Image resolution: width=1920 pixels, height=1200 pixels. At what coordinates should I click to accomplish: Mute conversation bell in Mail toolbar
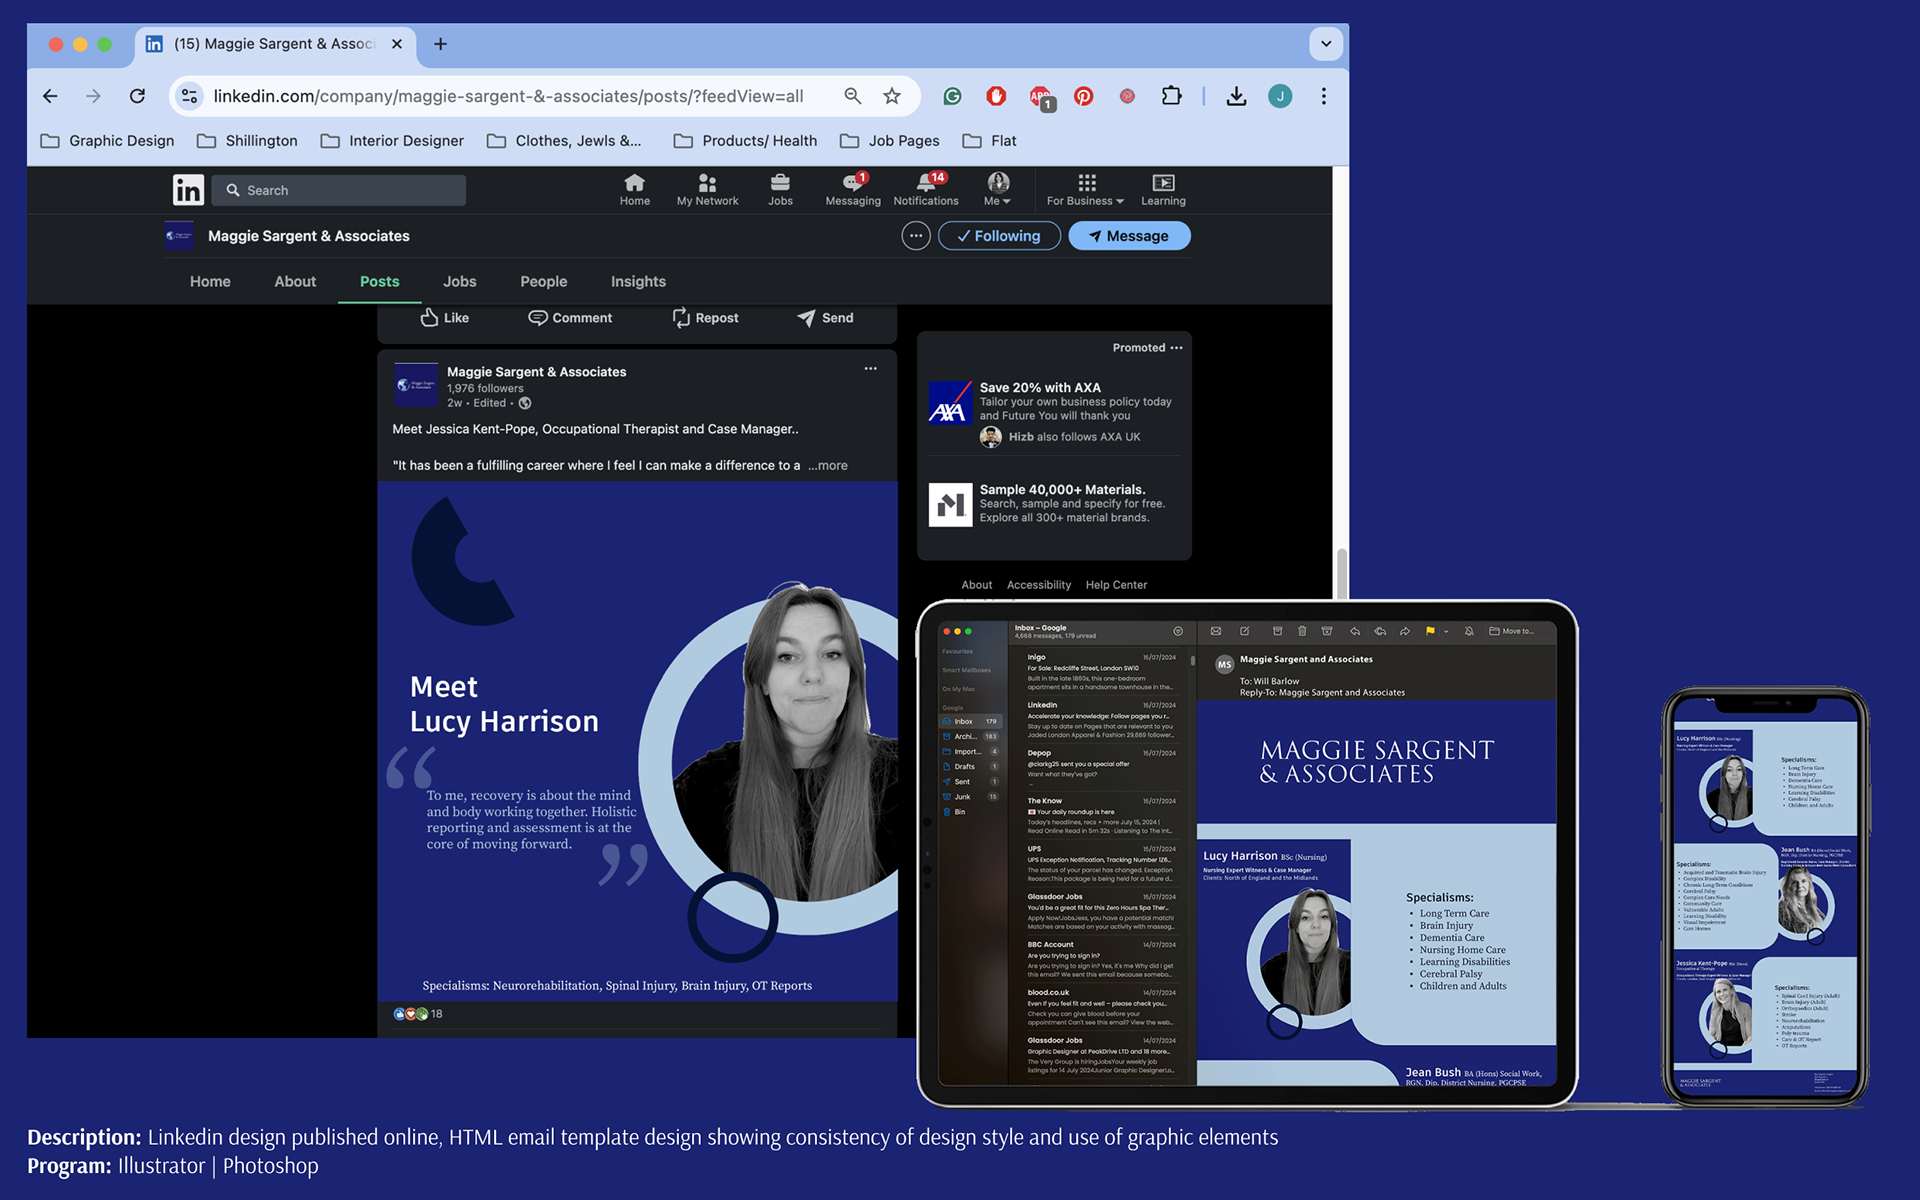coord(1469,631)
